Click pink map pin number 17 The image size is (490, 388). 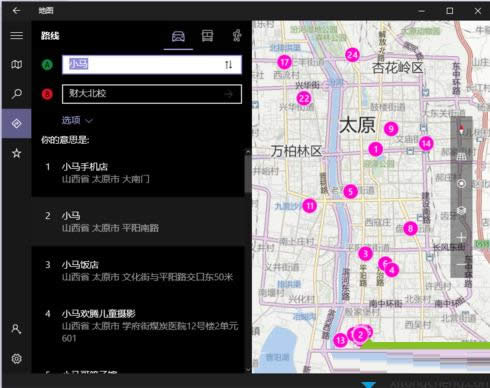click(x=284, y=62)
